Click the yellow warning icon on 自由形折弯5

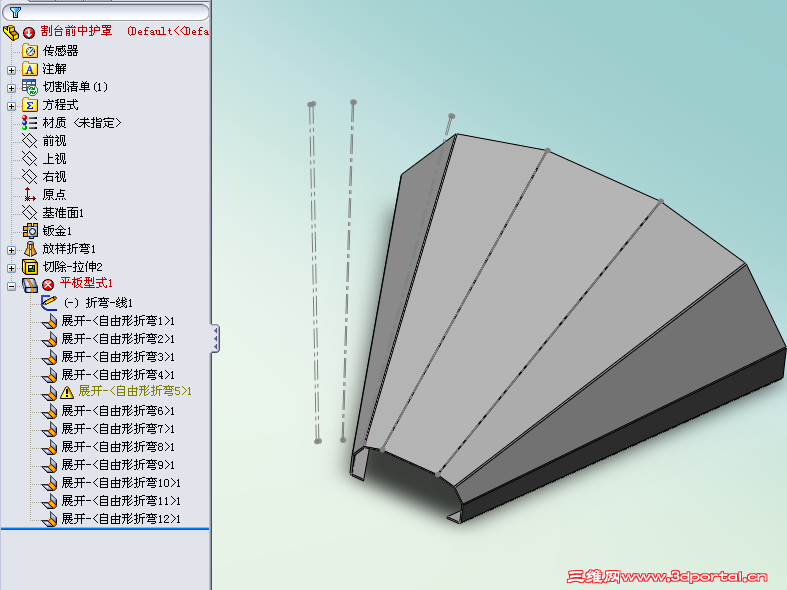point(67,392)
